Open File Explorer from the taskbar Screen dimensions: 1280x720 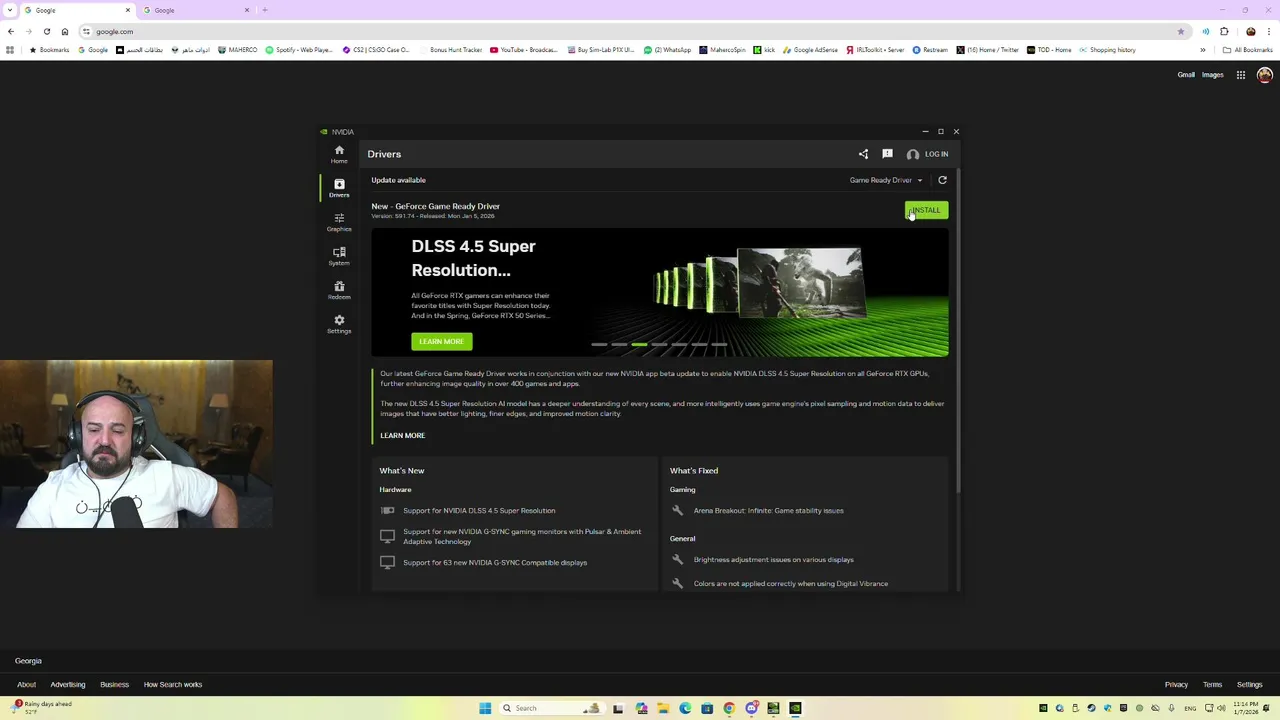(x=663, y=708)
